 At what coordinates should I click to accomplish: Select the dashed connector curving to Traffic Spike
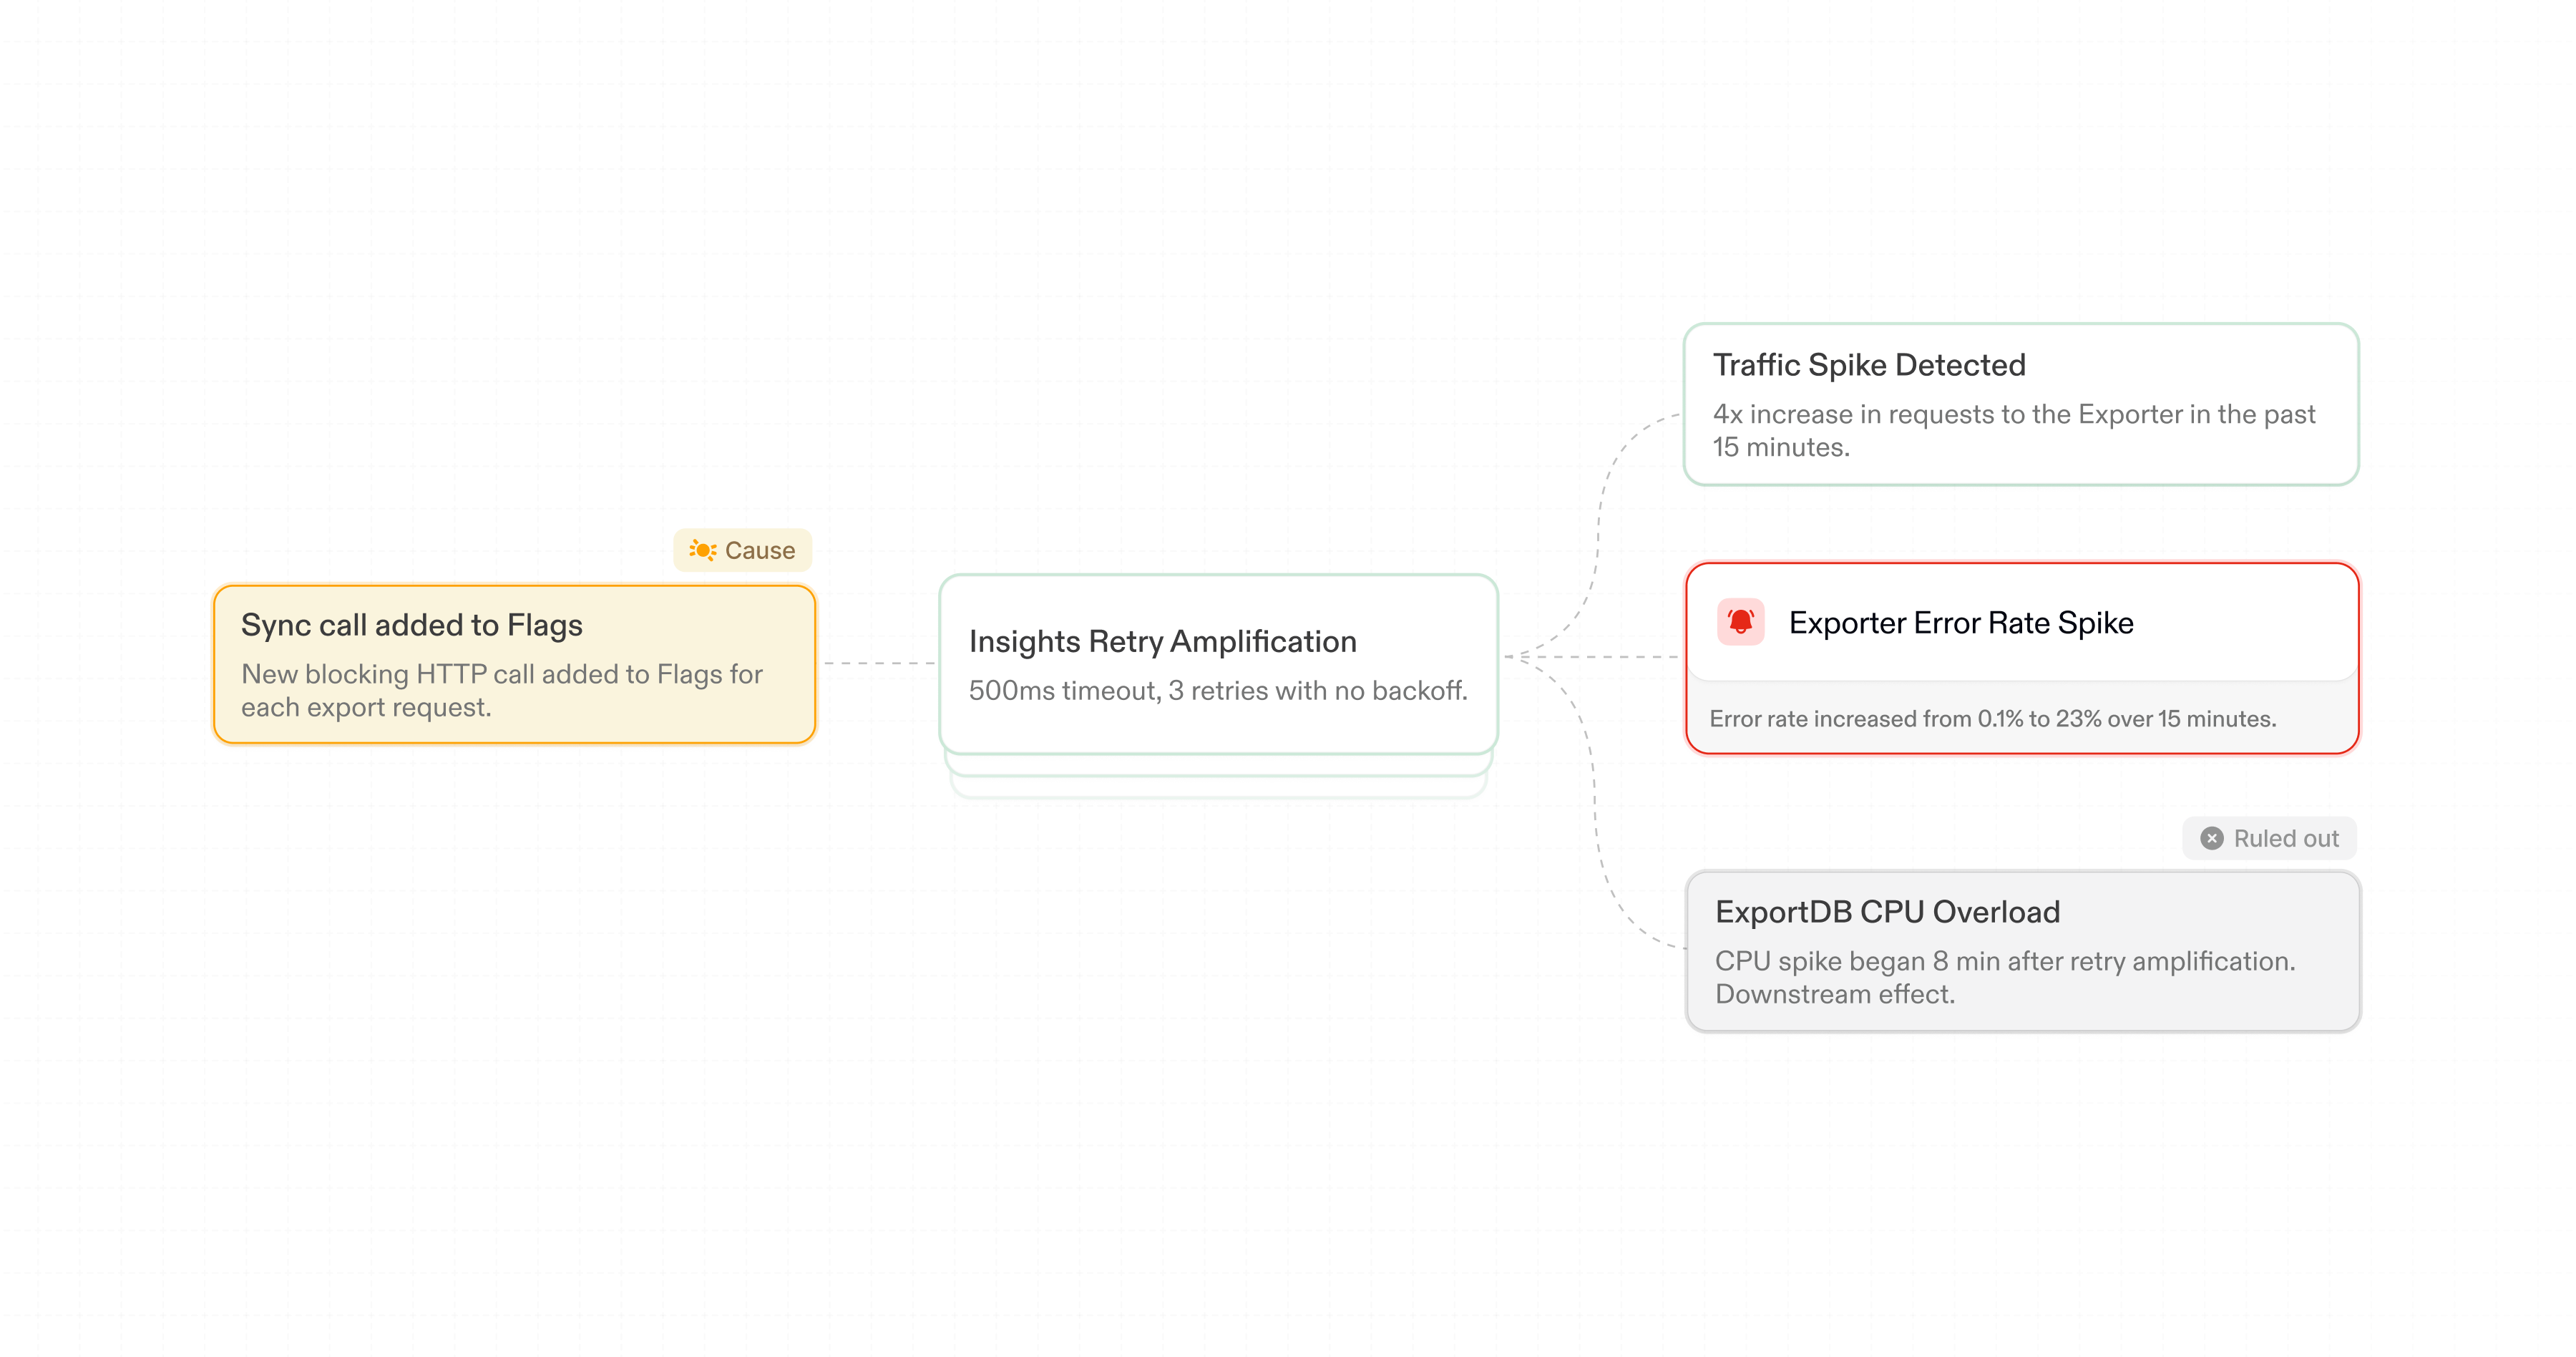(x=1600, y=520)
